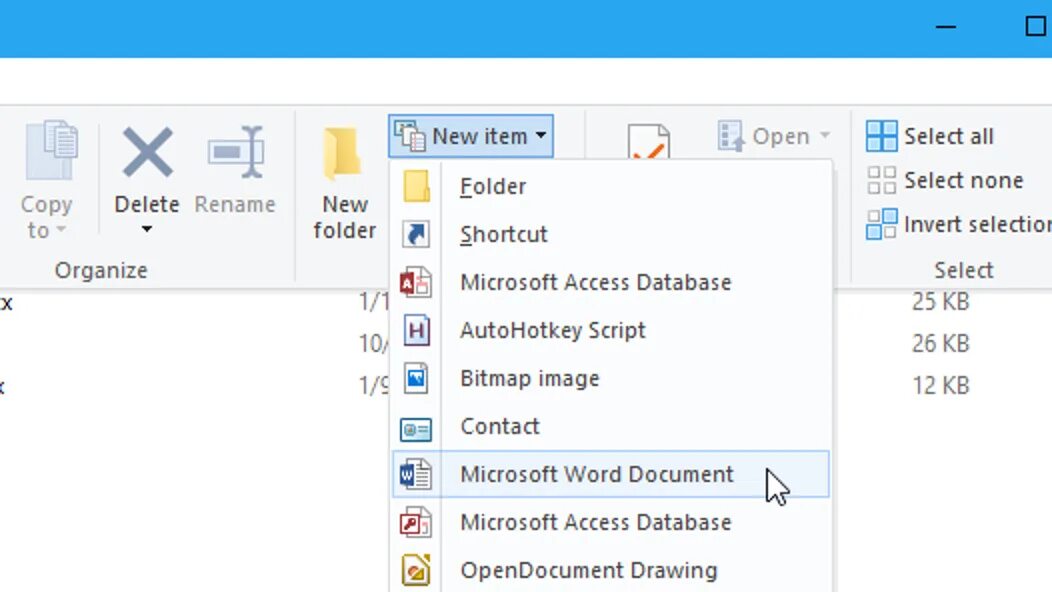Choose Bitmap image menu entry
The height and width of the screenshot is (592, 1052).
pos(611,379)
